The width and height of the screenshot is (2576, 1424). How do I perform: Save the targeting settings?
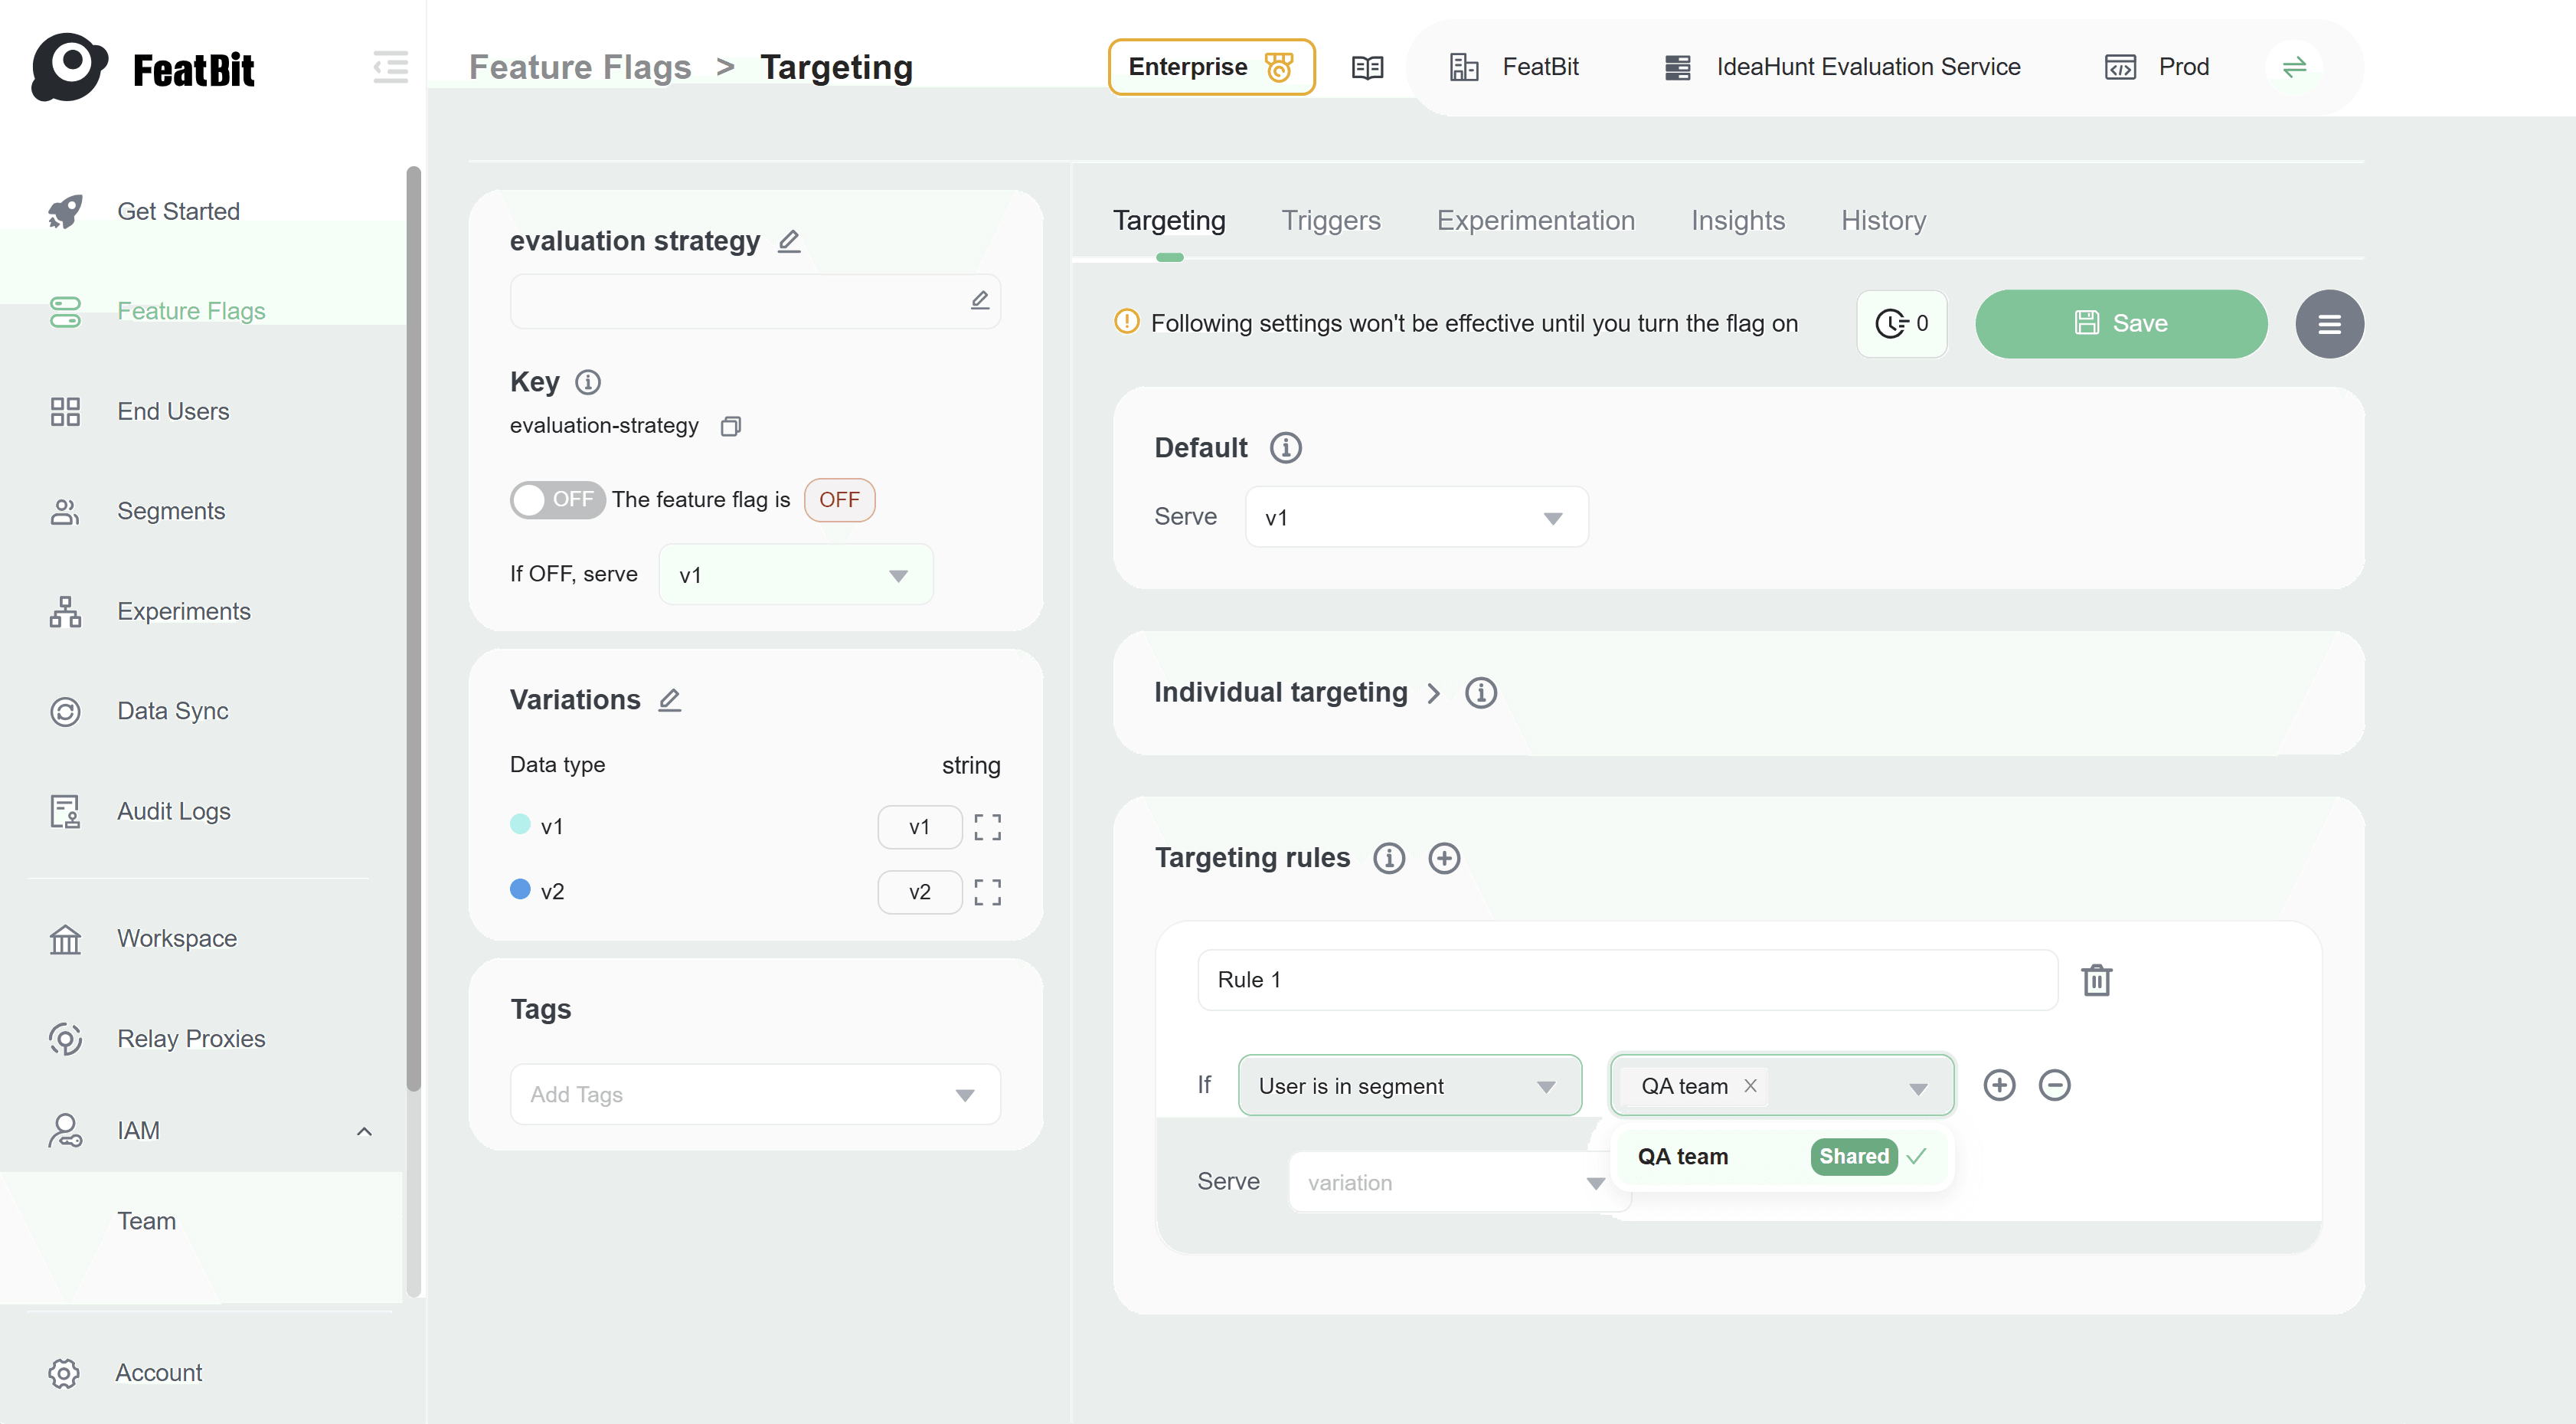[2121, 323]
